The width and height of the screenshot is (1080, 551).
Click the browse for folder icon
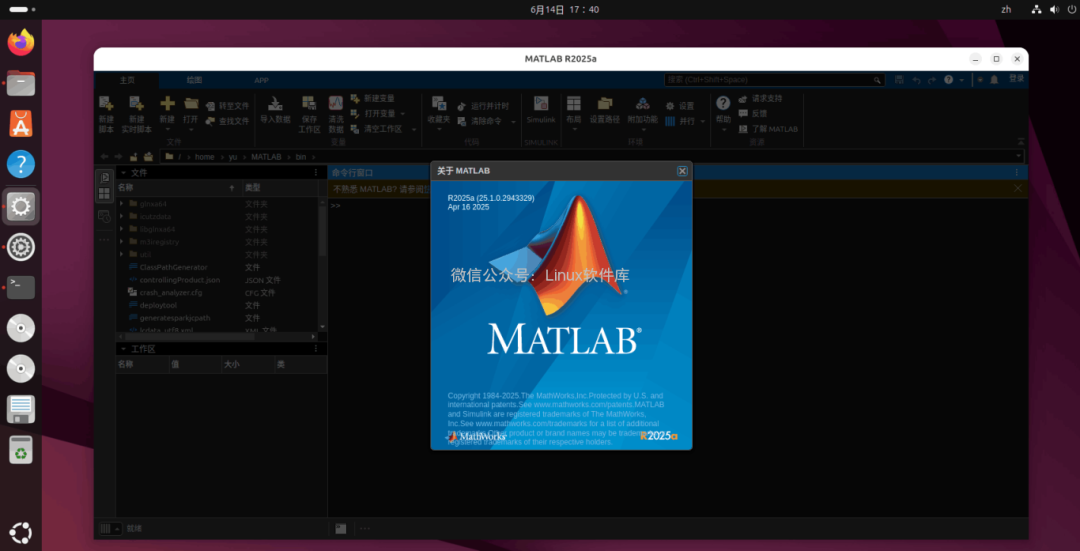148,157
